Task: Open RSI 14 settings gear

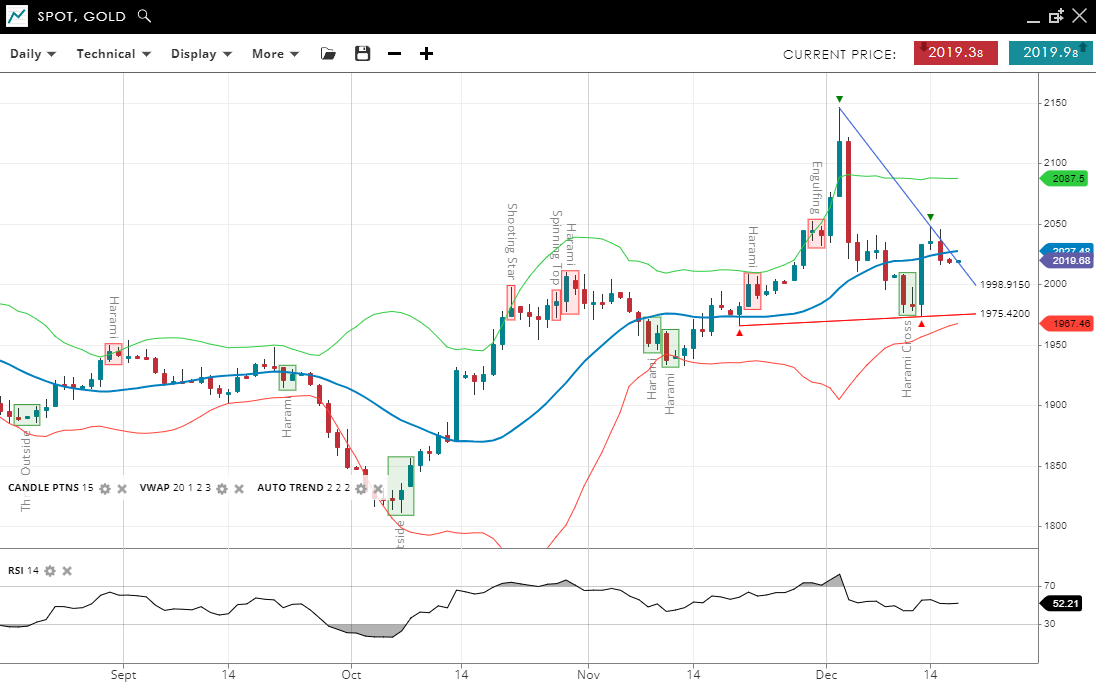Action: [x=50, y=571]
